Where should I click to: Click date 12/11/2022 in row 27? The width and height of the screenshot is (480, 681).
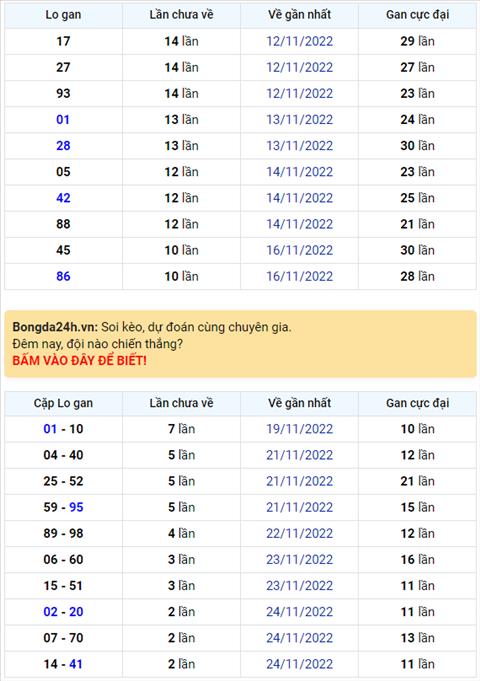(x=300, y=67)
